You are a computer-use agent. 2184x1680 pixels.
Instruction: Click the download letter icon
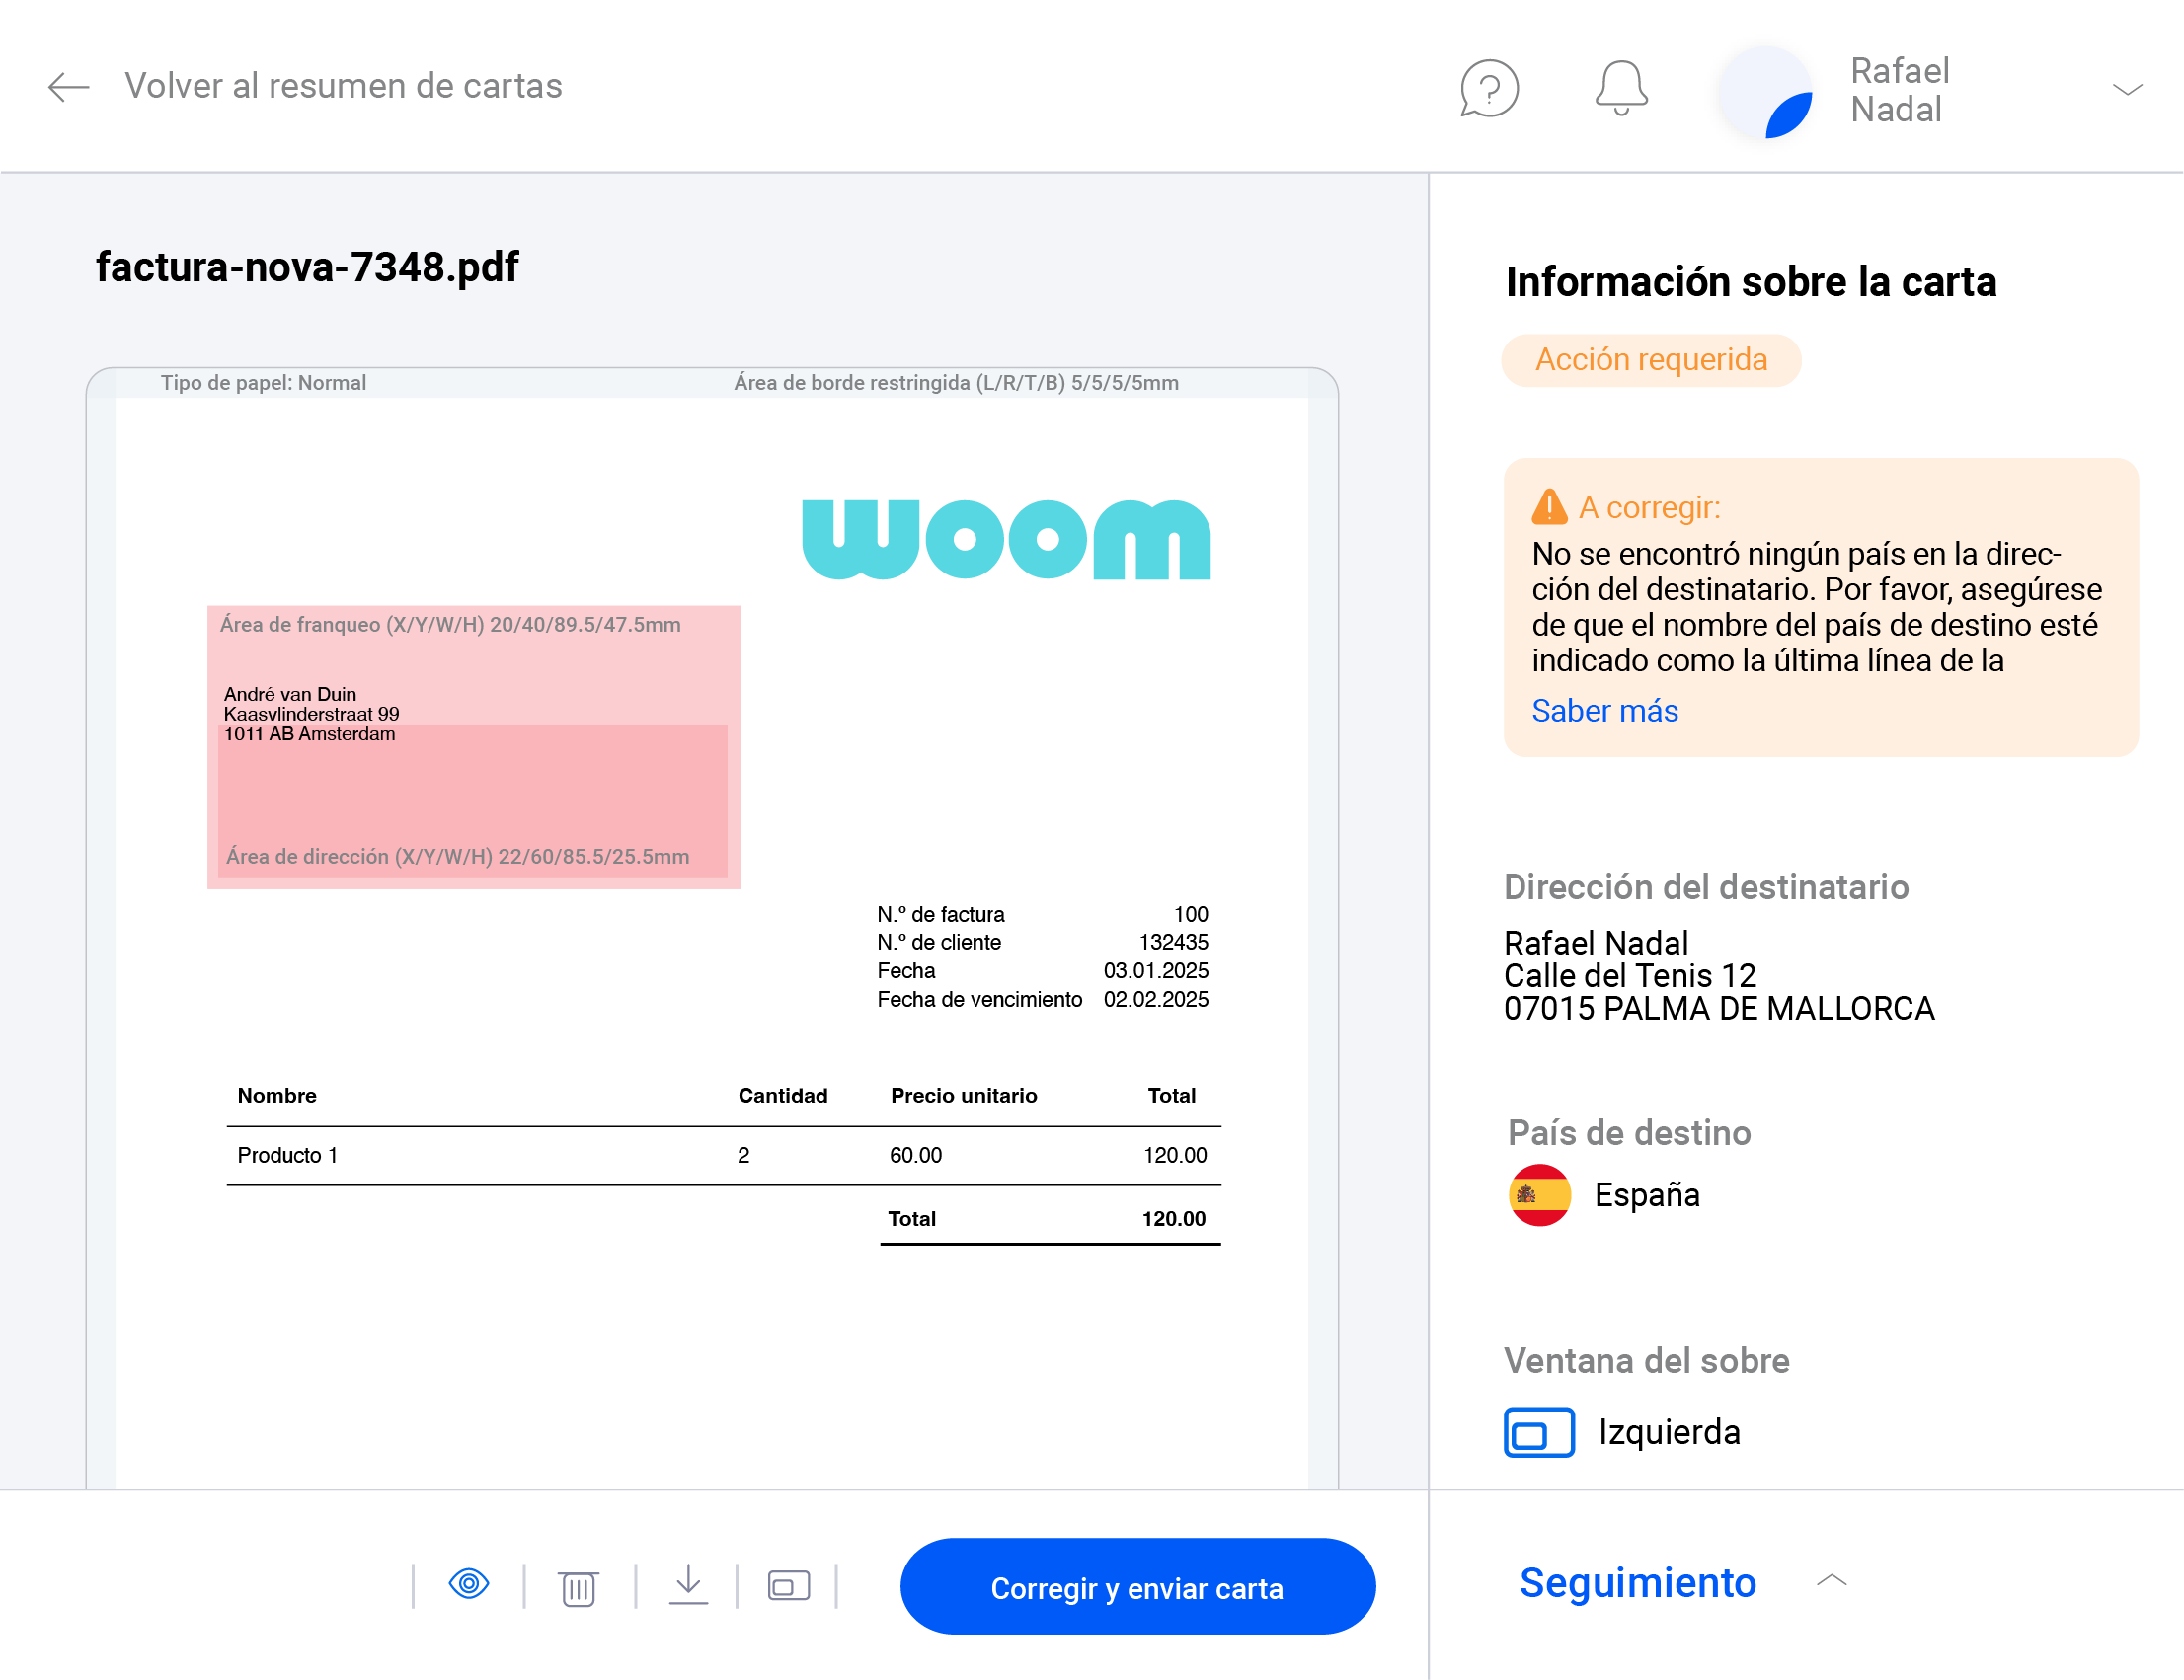[x=688, y=1585]
